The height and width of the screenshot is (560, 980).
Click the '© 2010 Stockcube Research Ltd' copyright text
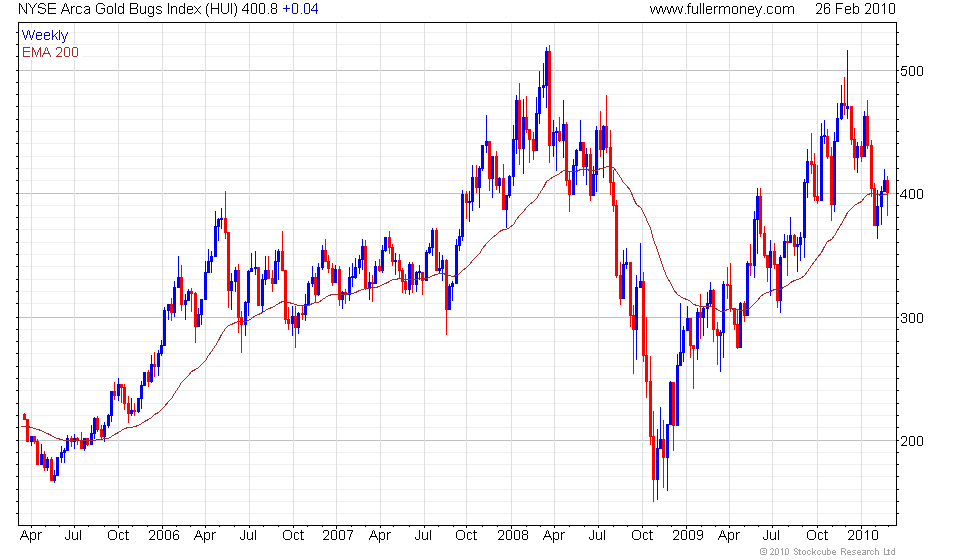[x=828, y=552]
